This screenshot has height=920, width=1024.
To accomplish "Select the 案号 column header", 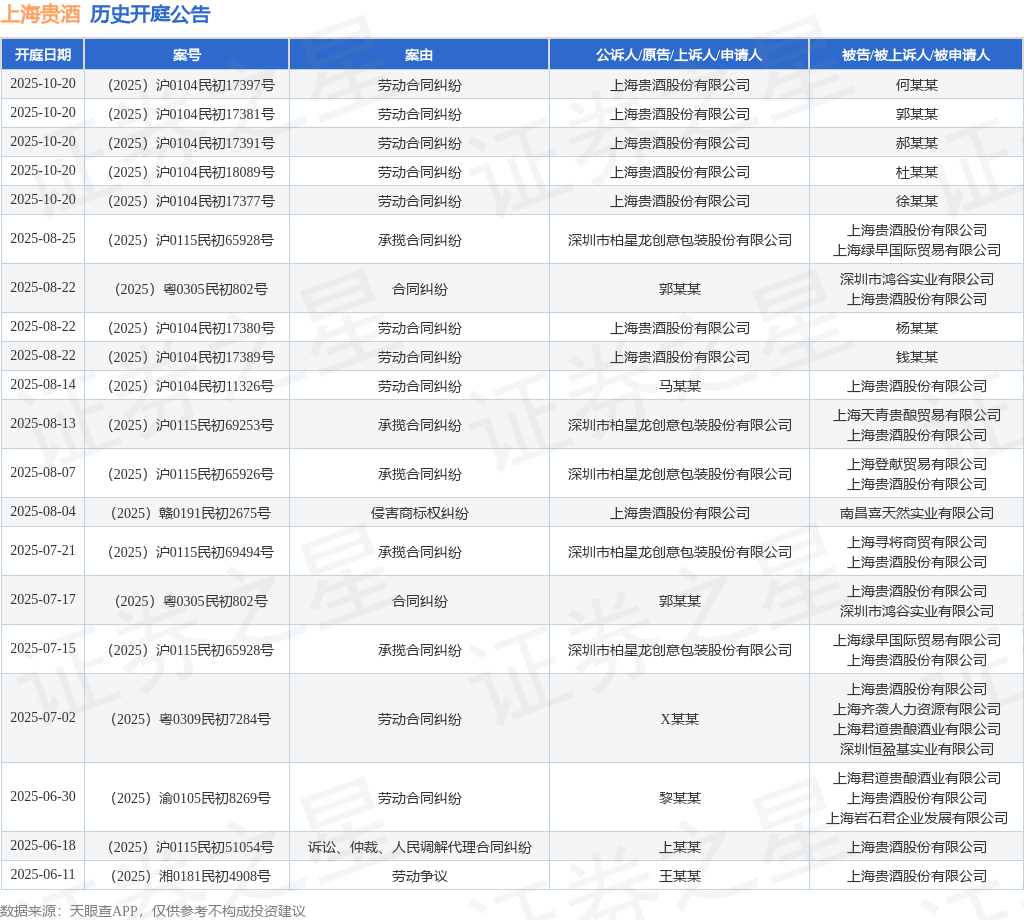I will click(187, 55).
